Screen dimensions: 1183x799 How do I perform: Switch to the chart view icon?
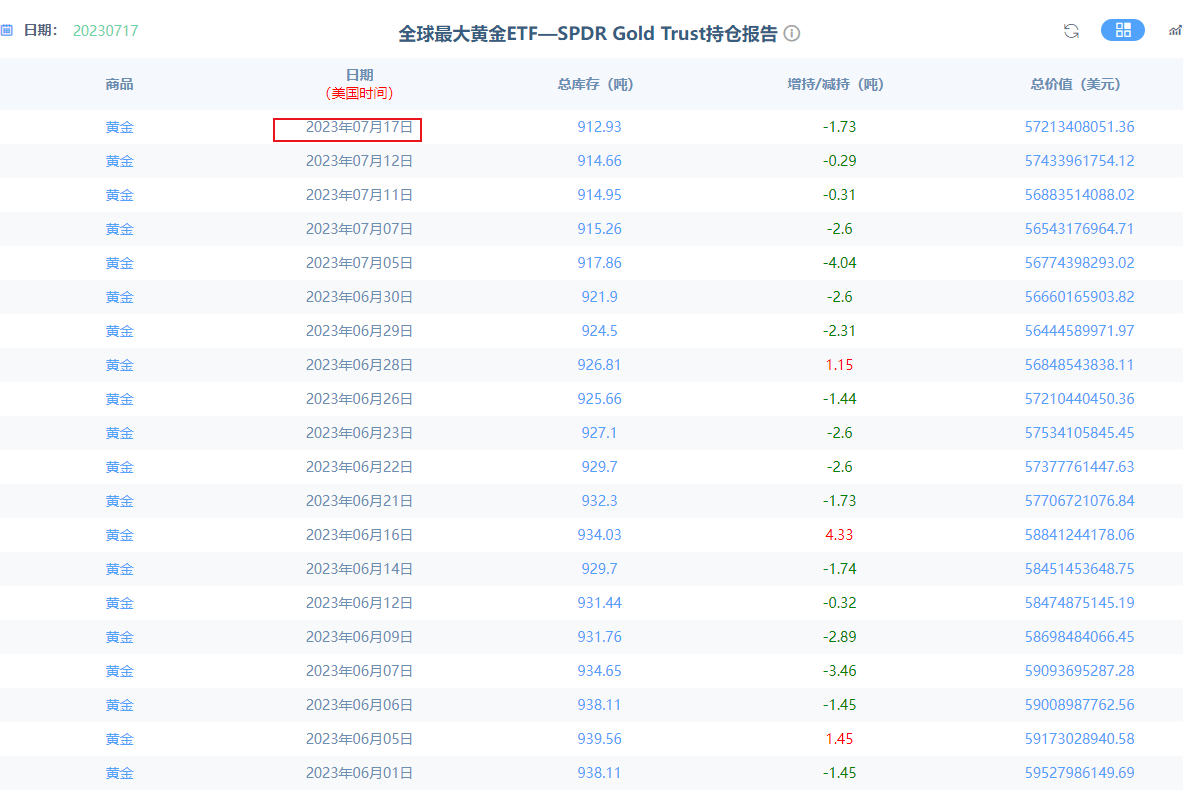1174,31
